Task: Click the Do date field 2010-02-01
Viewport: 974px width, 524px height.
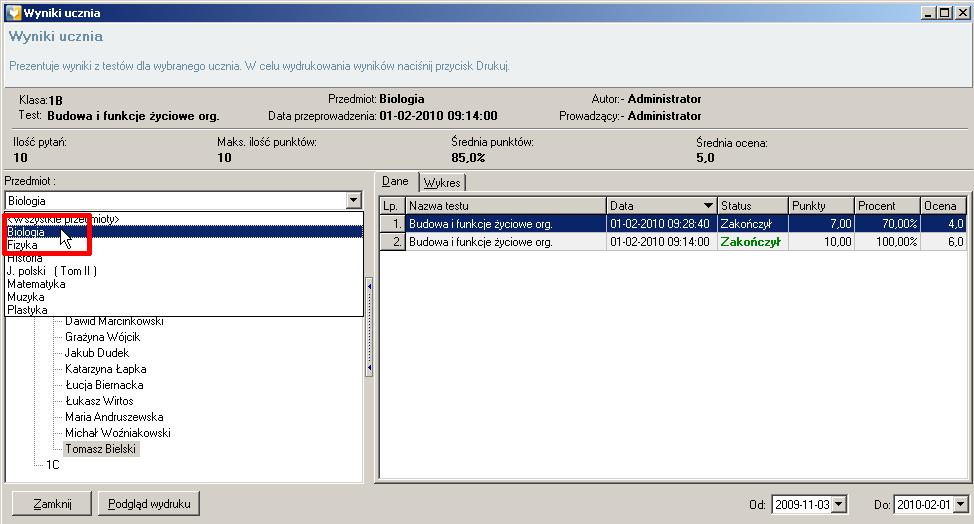Action: [x=924, y=505]
